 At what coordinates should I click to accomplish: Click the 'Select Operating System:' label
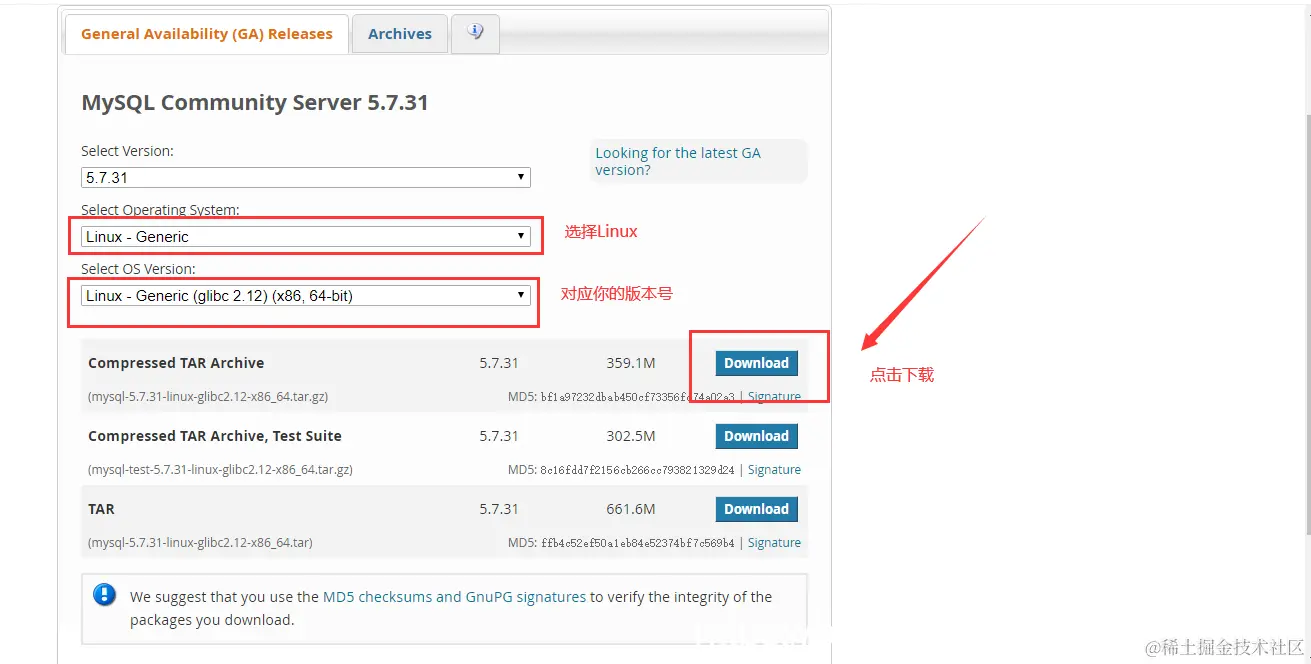(x=160, y=210)
